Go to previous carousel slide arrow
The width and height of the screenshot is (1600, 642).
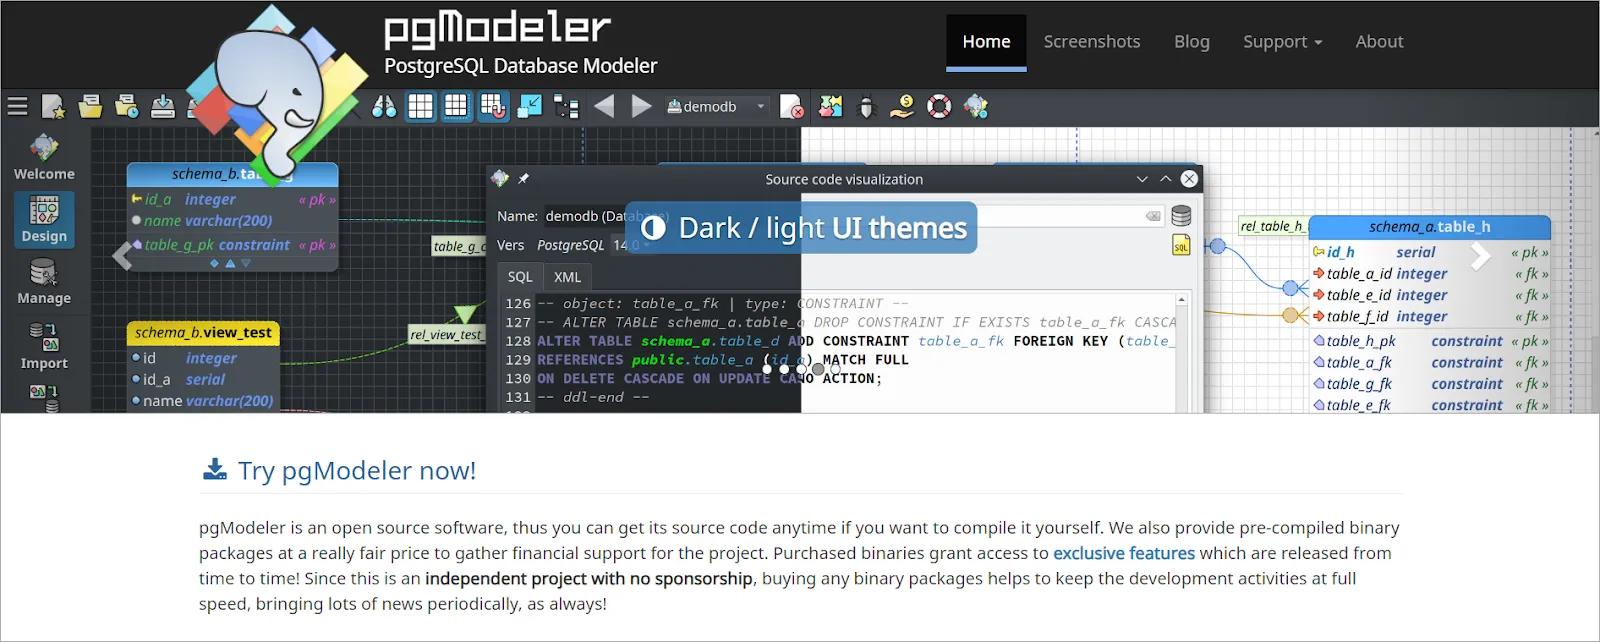click(122, 256)
